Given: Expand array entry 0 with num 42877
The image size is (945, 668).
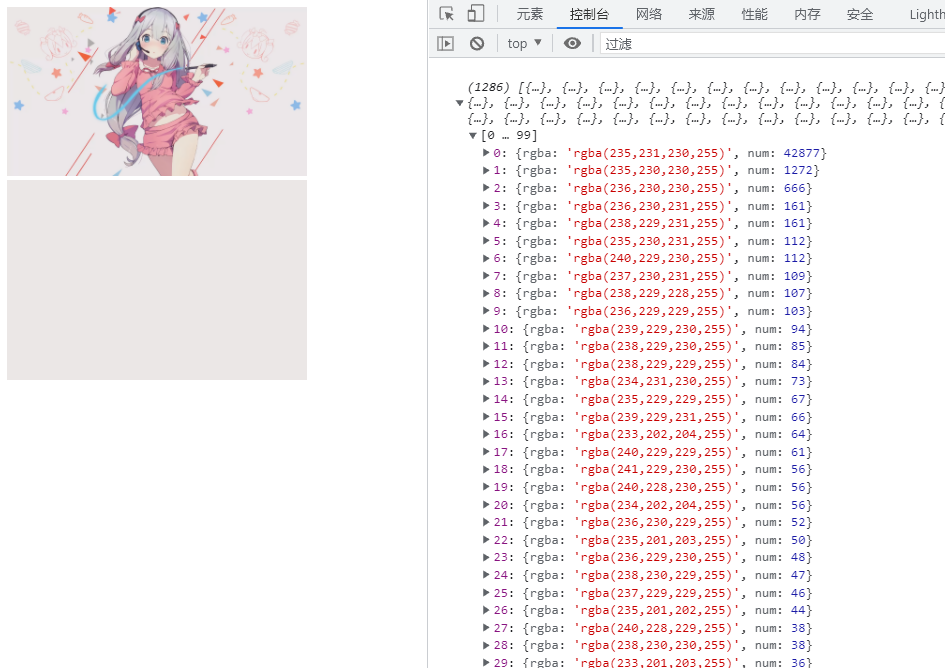Looking at the screenshot, I should [x=486, y=153].
